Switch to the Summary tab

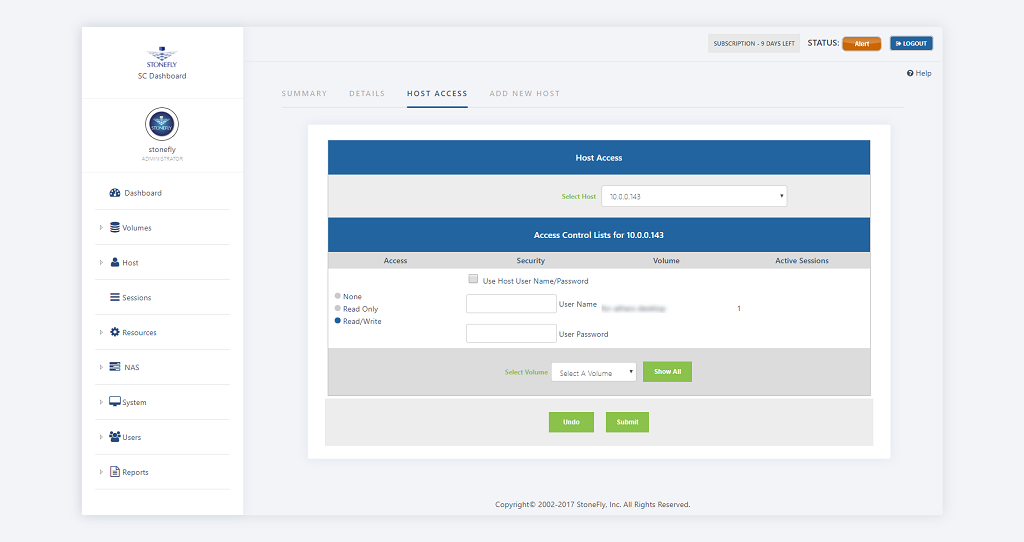(x=304, y=94)
